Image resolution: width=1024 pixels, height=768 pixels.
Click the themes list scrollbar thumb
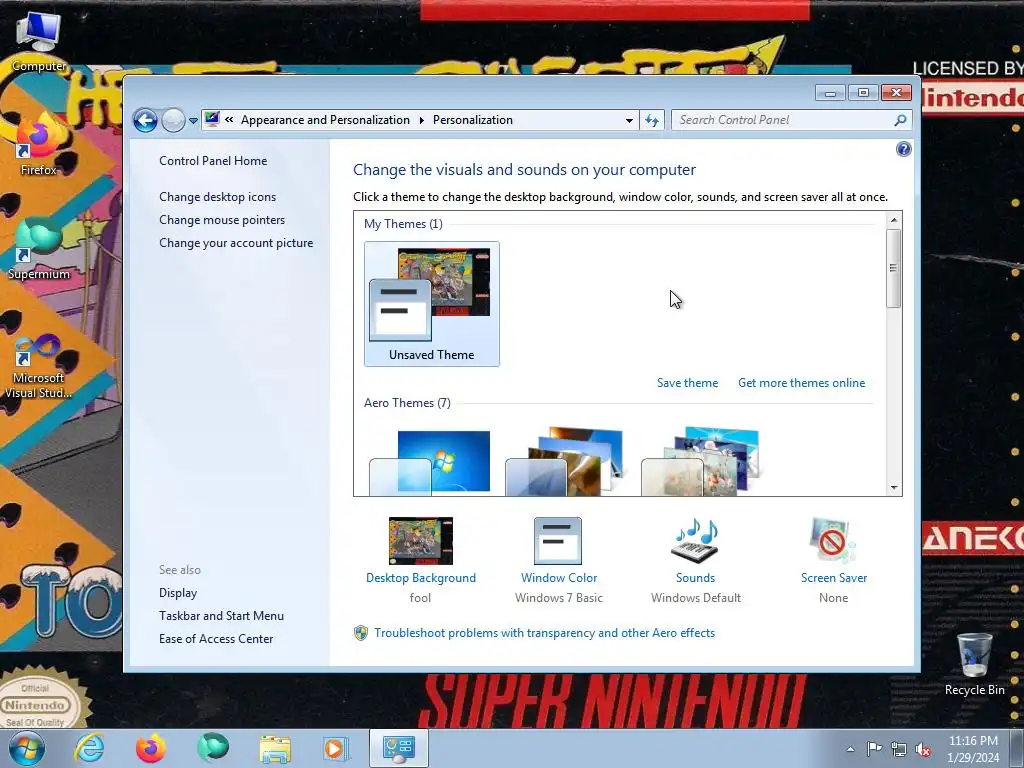(893, 268)
